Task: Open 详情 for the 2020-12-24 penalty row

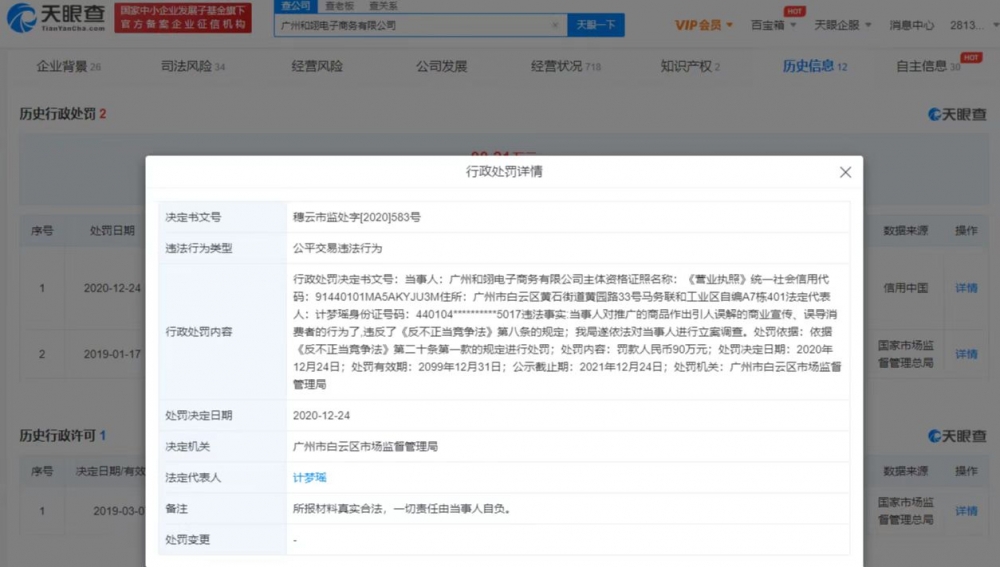Action: (x=966, y=288)
